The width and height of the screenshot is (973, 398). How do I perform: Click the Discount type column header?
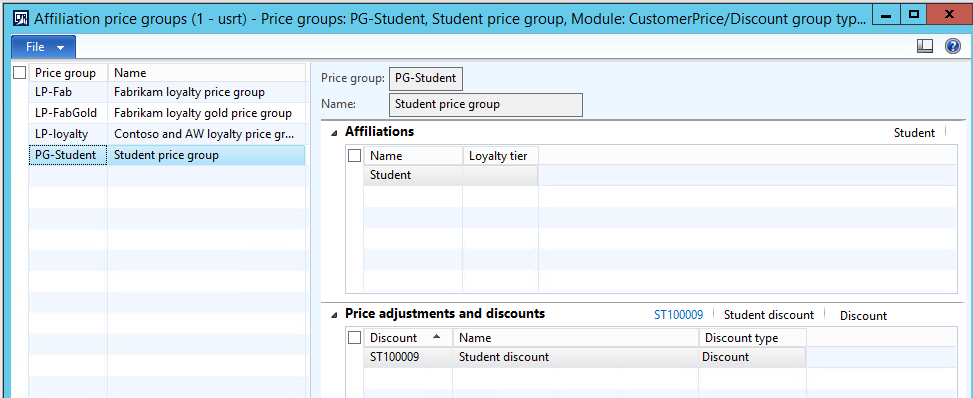tap(752, 338)
